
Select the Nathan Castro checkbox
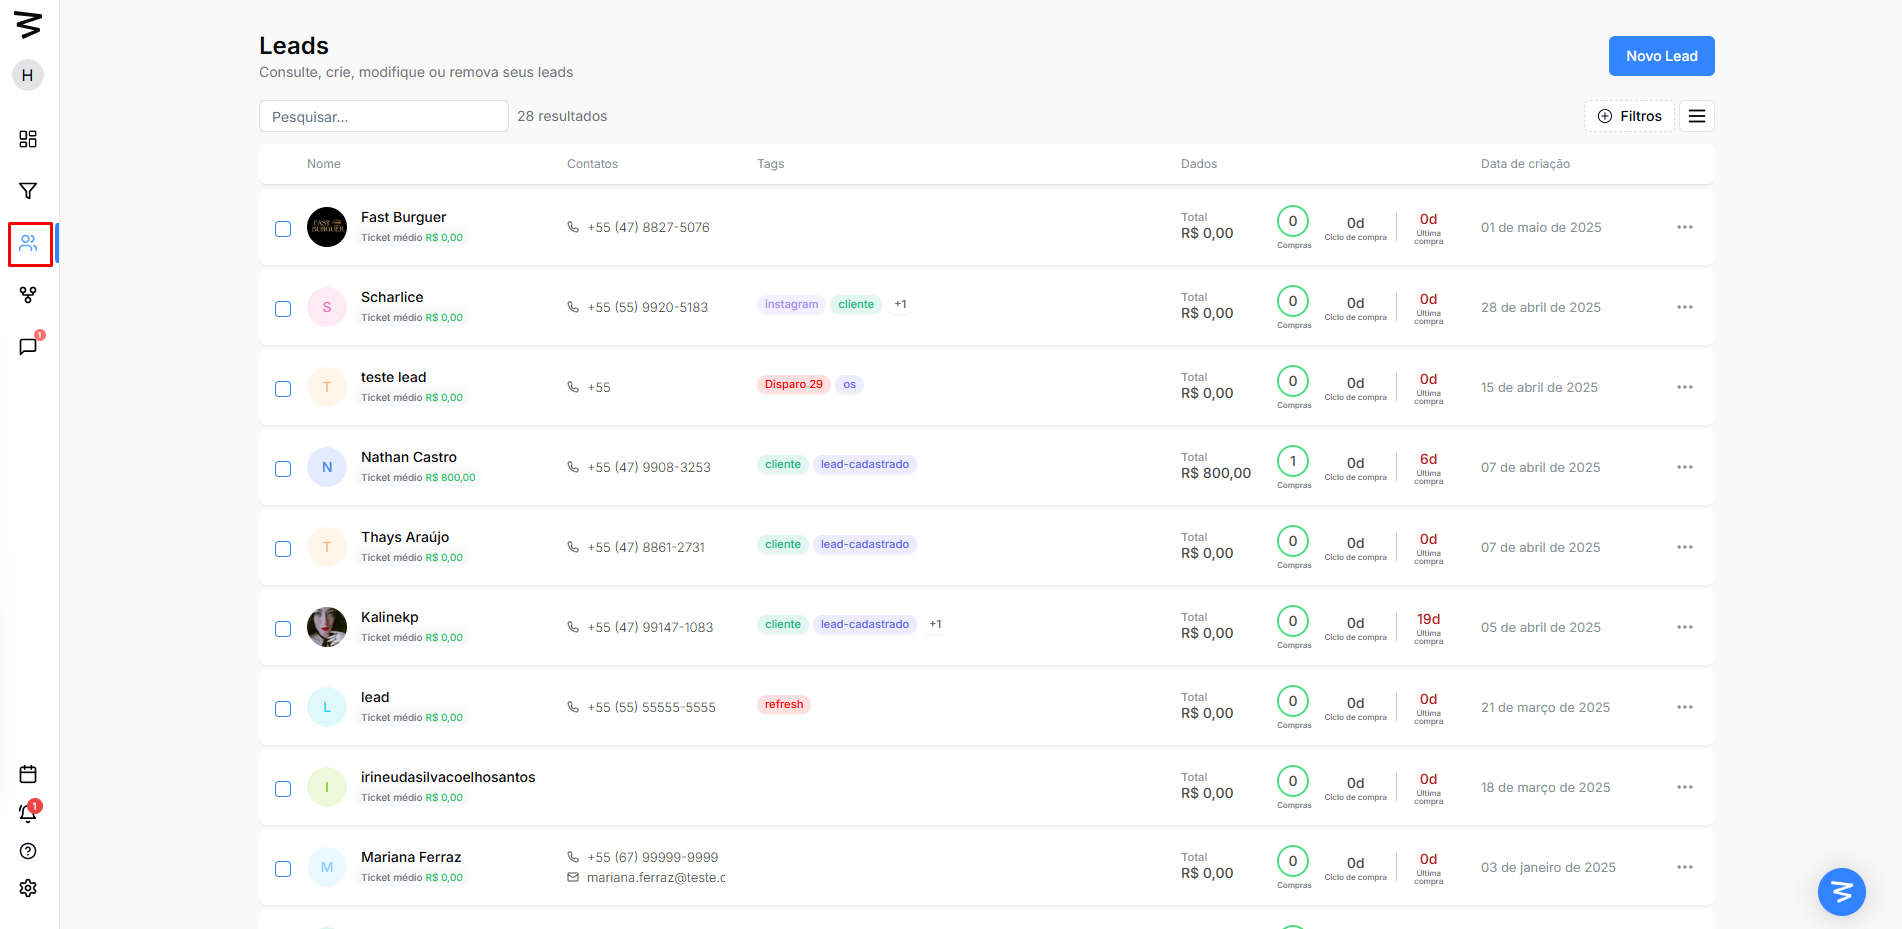tap(283, 469)
